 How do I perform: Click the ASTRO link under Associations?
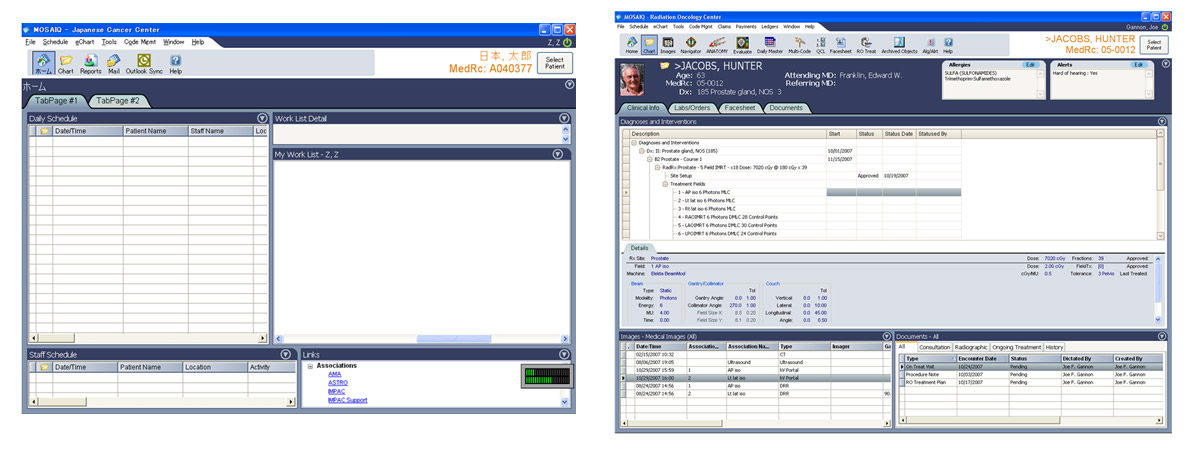[x=337, y=383]
